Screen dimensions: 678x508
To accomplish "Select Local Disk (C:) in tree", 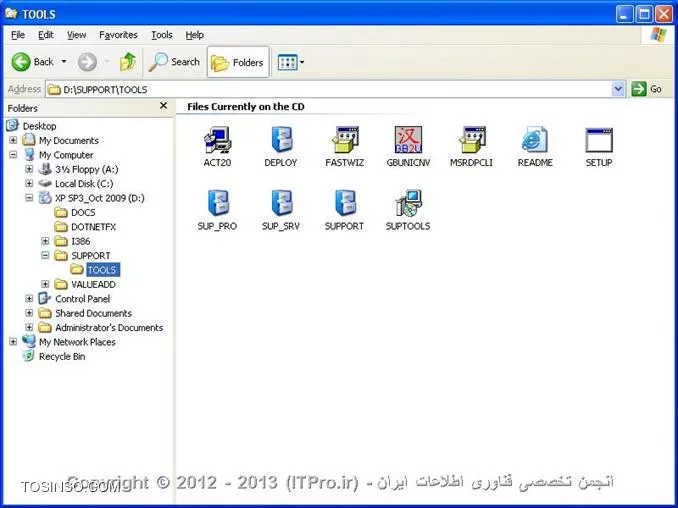I will tap(84, 183).
